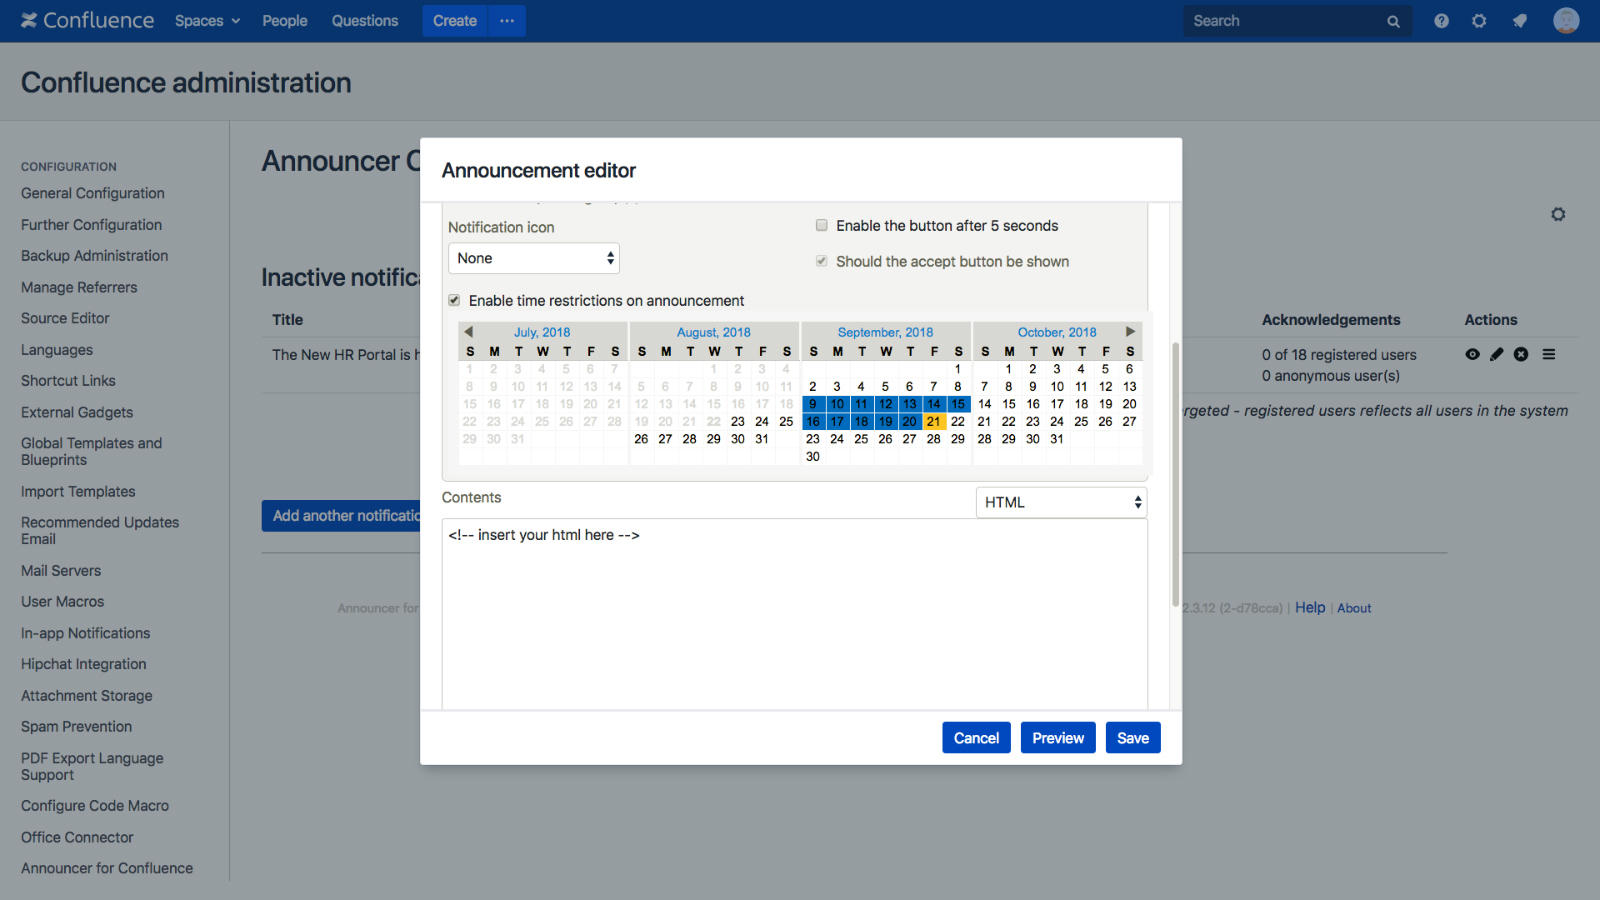Open Manage Referrers in sidebar
1600x900 pixels.
[x=79, y=287]
